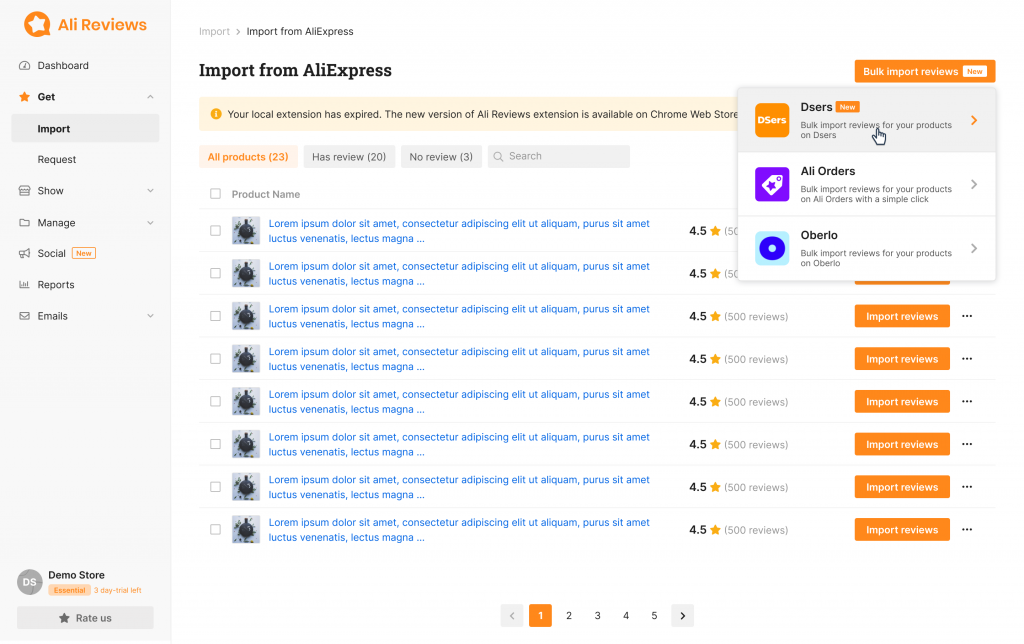
Task: Open more options for fourth product row
Action: [x=967, y=359]
